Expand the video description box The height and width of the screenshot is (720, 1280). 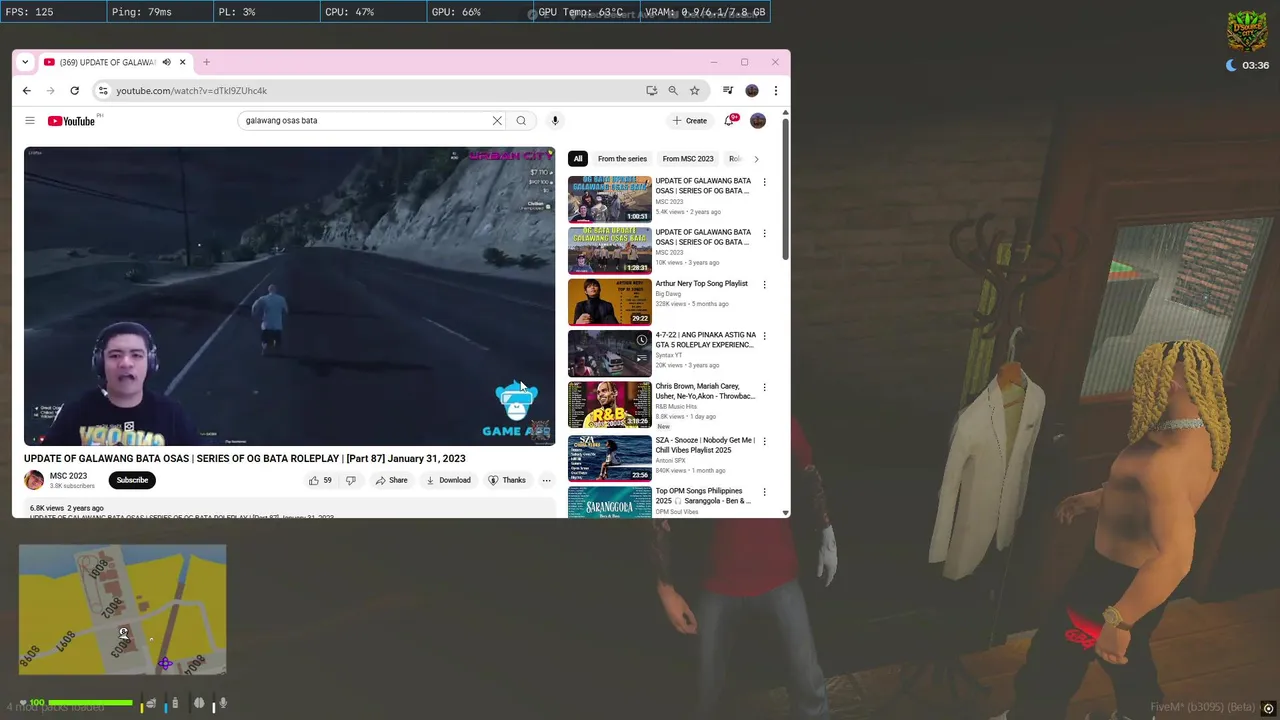pos(290,510)
